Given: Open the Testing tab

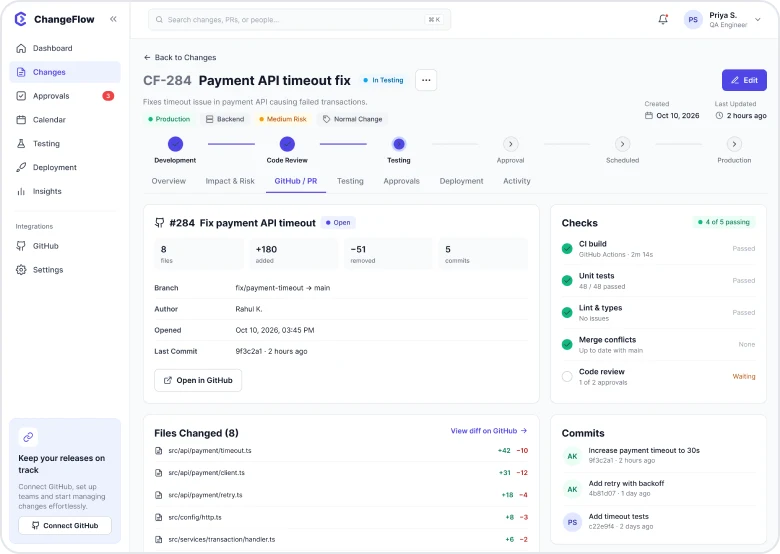Looking at the screenshot, I should [x=350, y=181].
